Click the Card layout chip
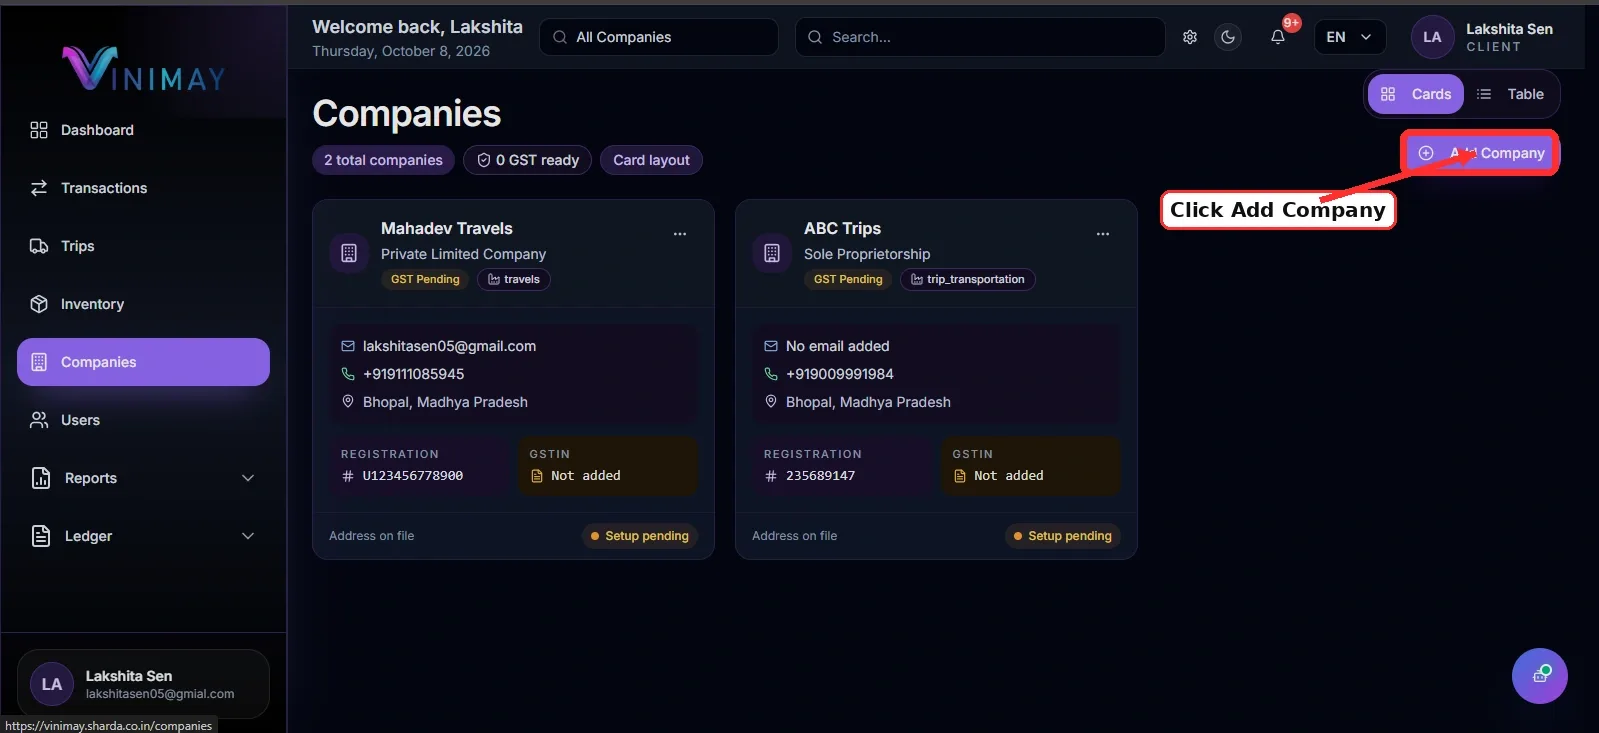The width and height of the screenshot is (1599, 733). [x=651, y=160]
